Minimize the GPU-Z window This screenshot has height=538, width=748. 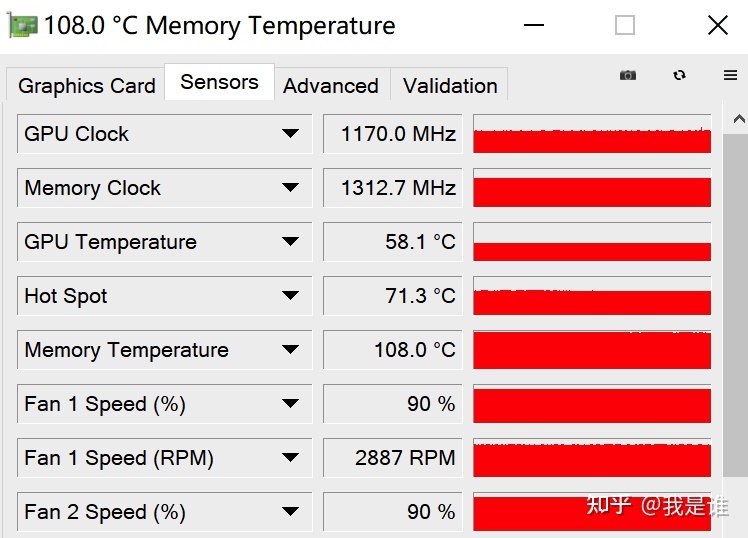[x=534, y=25]
